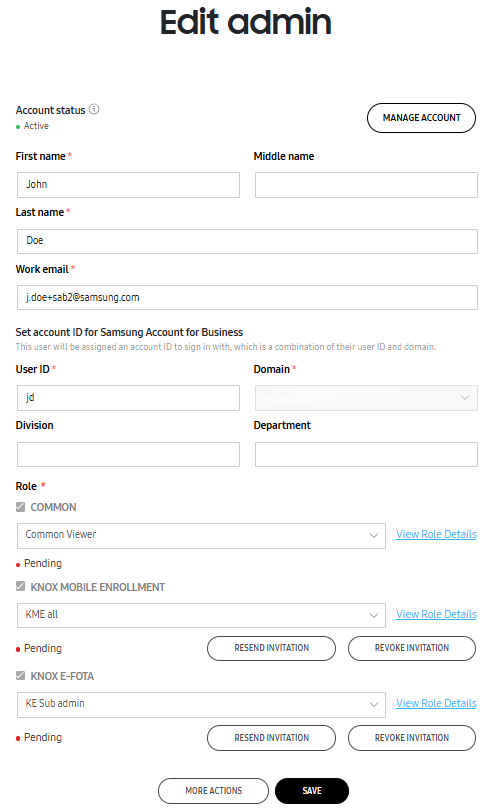Open the Manage Account button
The height and width of the screenshot is (808, 501).
pyautogui.click(x=421, y=118)
